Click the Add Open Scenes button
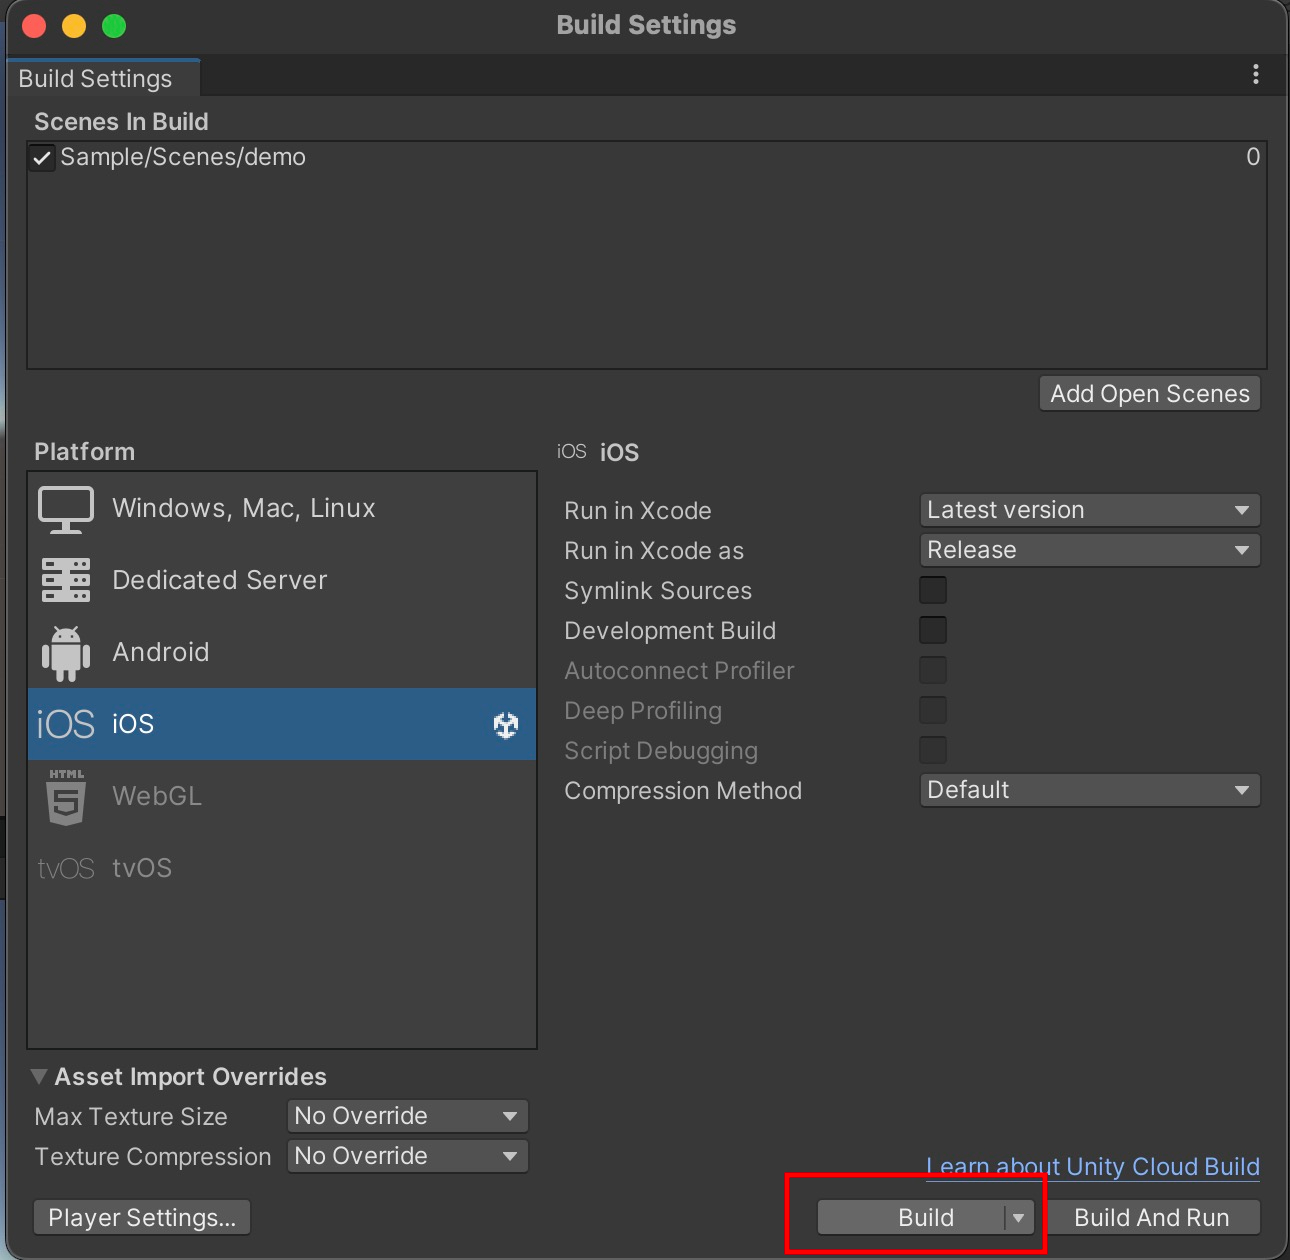The height and width of the screenshot is (1260, 1290). (1148, 393)
